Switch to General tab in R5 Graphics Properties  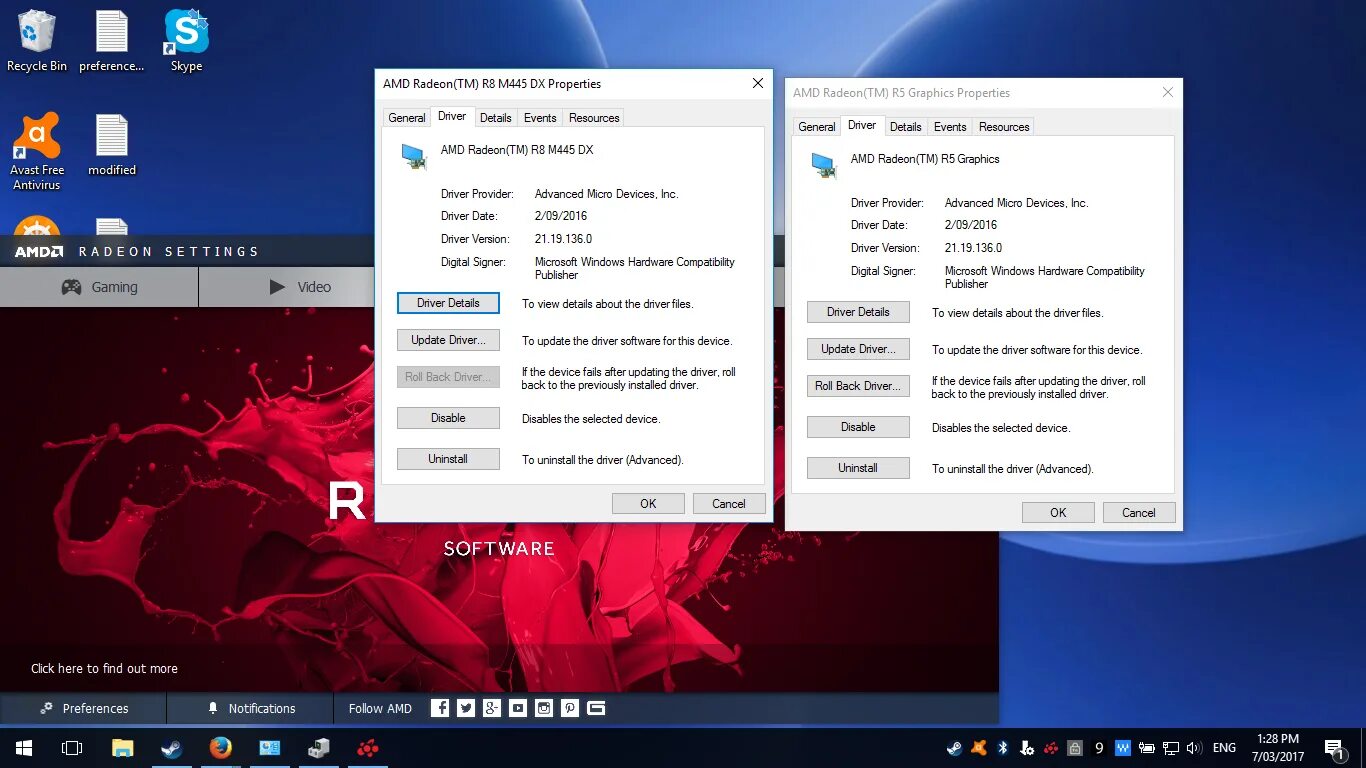(817, 127)
